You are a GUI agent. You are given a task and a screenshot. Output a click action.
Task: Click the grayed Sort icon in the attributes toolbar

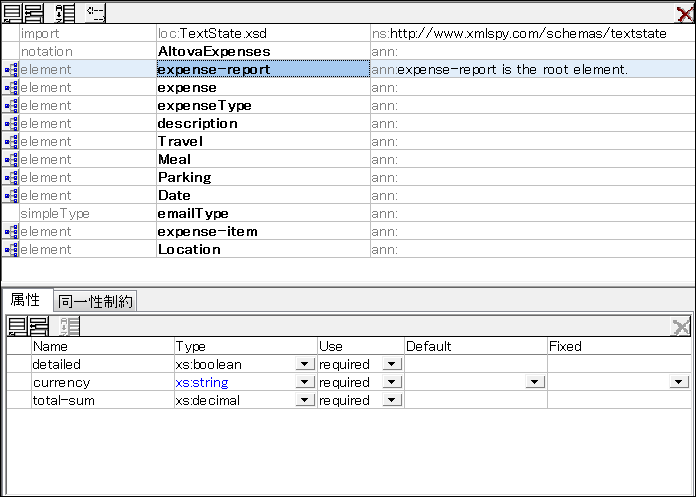tap(70, 326)
